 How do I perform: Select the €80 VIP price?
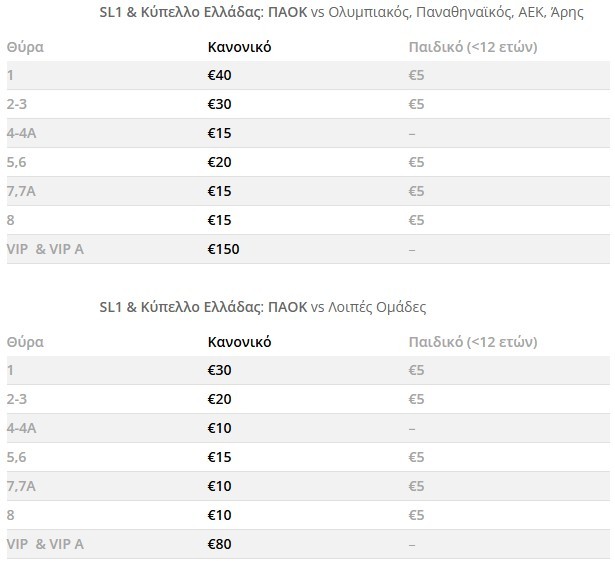pos(219,544)
